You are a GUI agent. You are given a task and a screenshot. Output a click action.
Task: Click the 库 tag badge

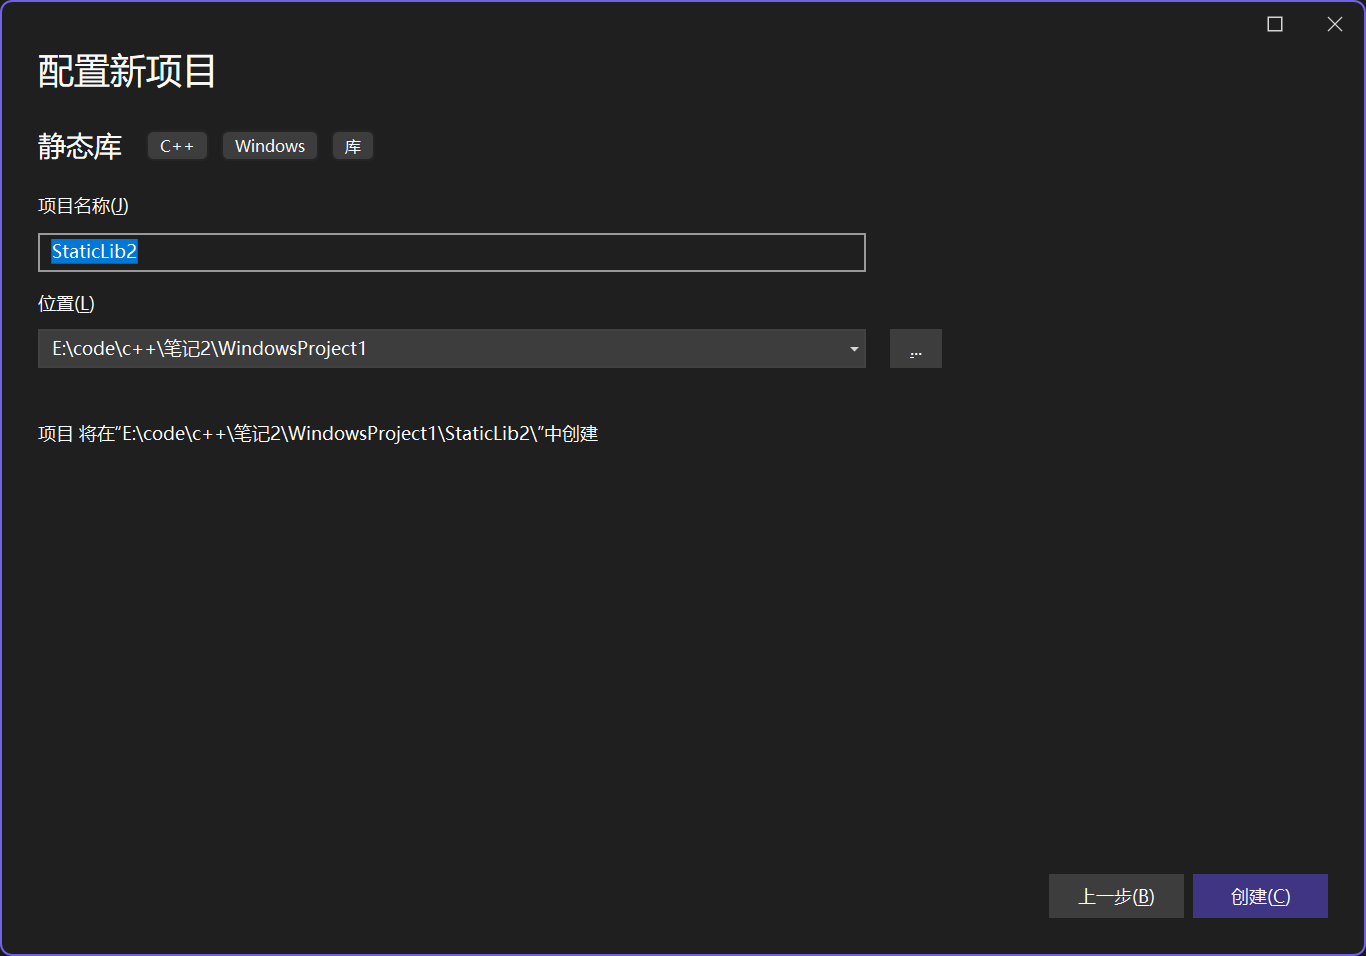click(352, 147)
